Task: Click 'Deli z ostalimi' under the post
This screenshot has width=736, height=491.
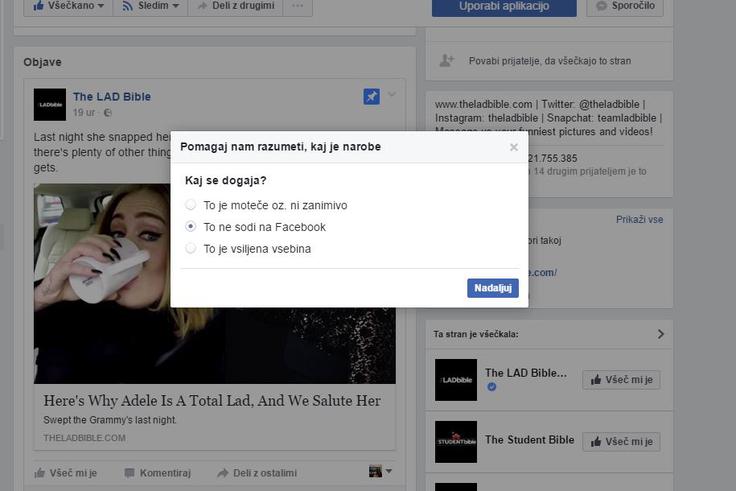Action: click(257, 473)
